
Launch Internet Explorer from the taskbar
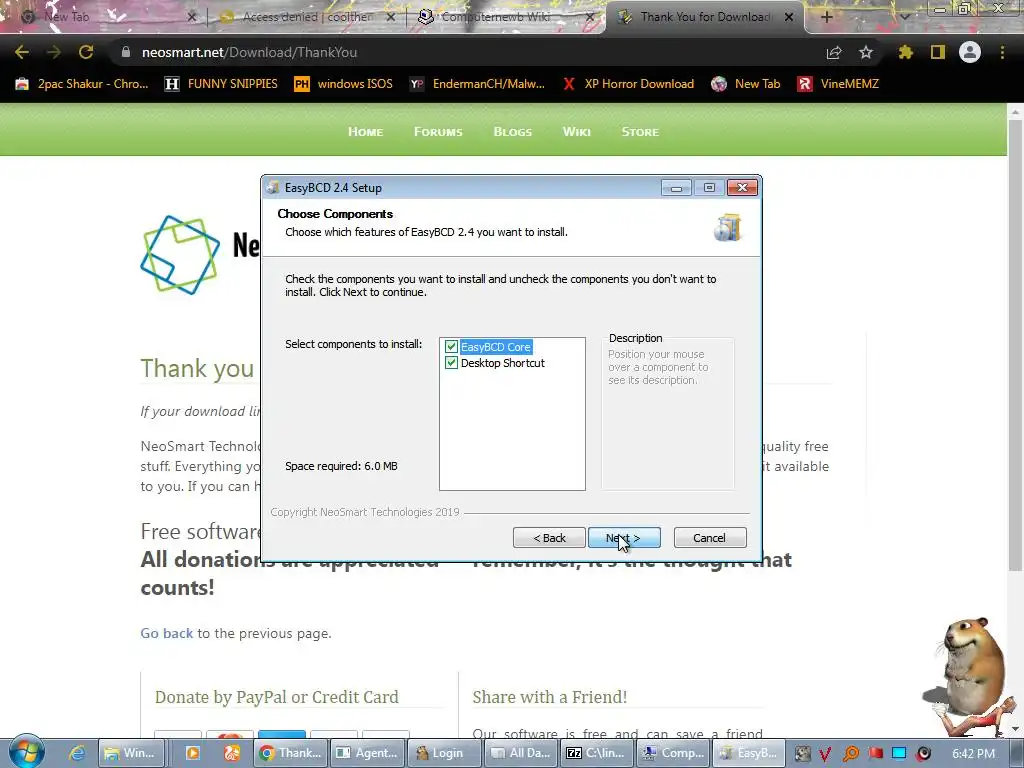77,753
